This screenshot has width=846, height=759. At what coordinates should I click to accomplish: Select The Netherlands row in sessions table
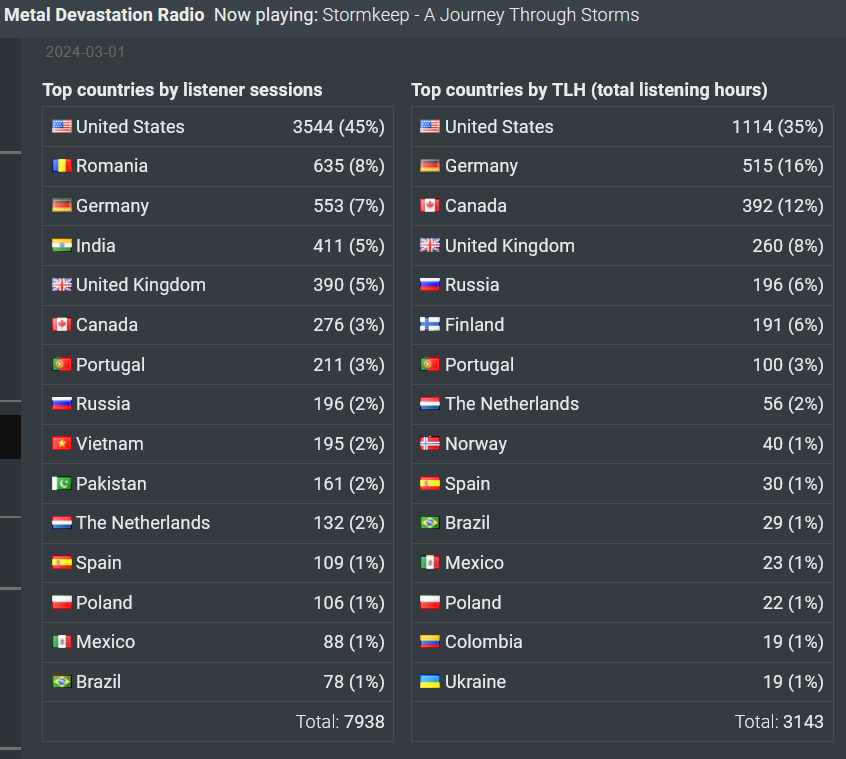pyautogui.click(x=218, y=523)
